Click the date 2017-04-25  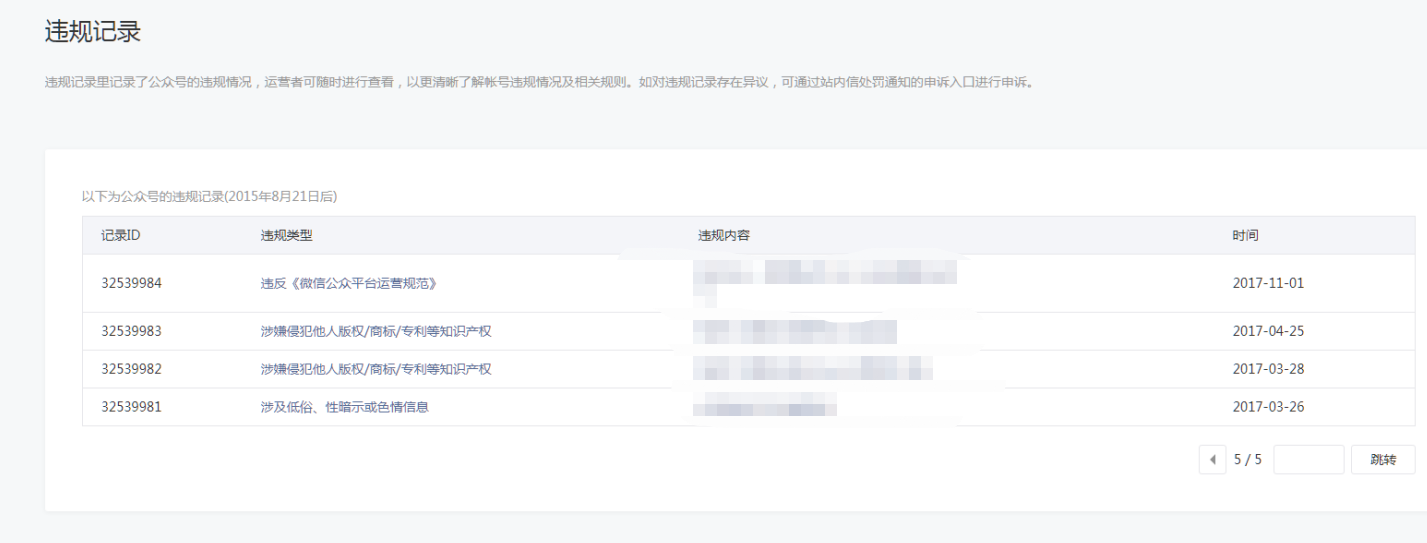pyautogui.click(x=1268, y=331)
